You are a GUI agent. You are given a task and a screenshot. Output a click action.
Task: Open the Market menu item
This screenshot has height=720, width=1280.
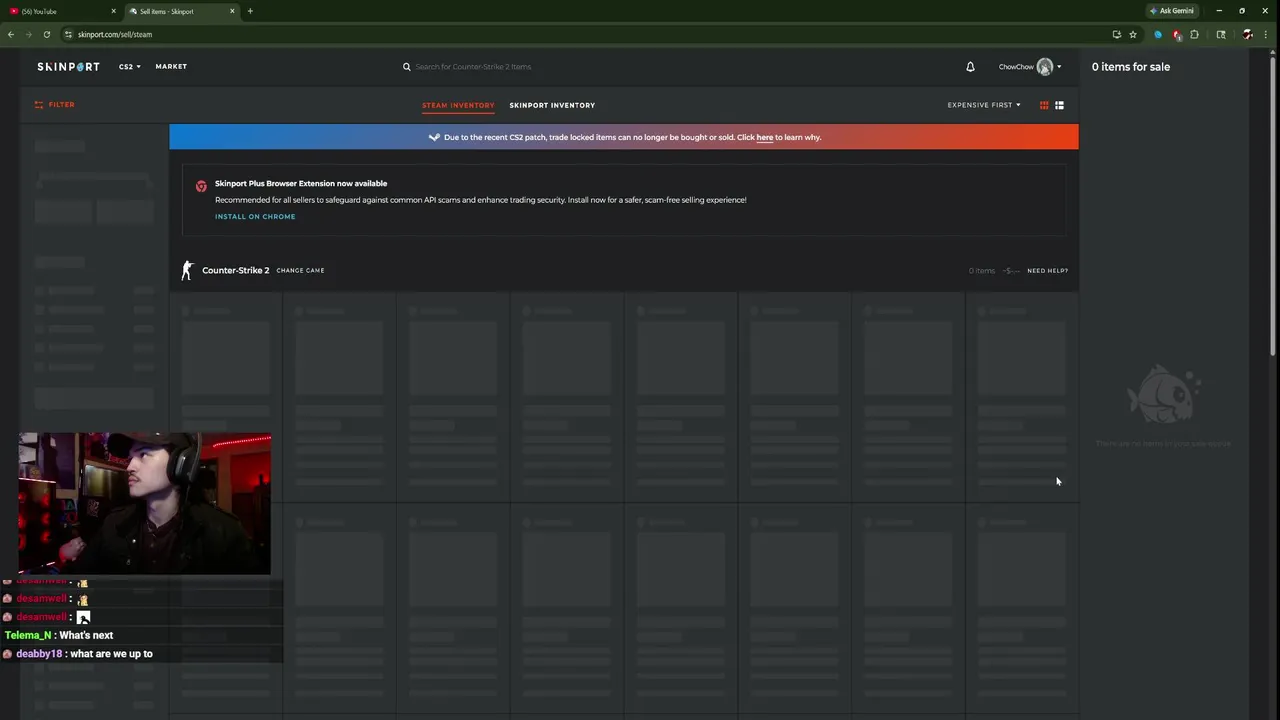[x=171, y=67]
